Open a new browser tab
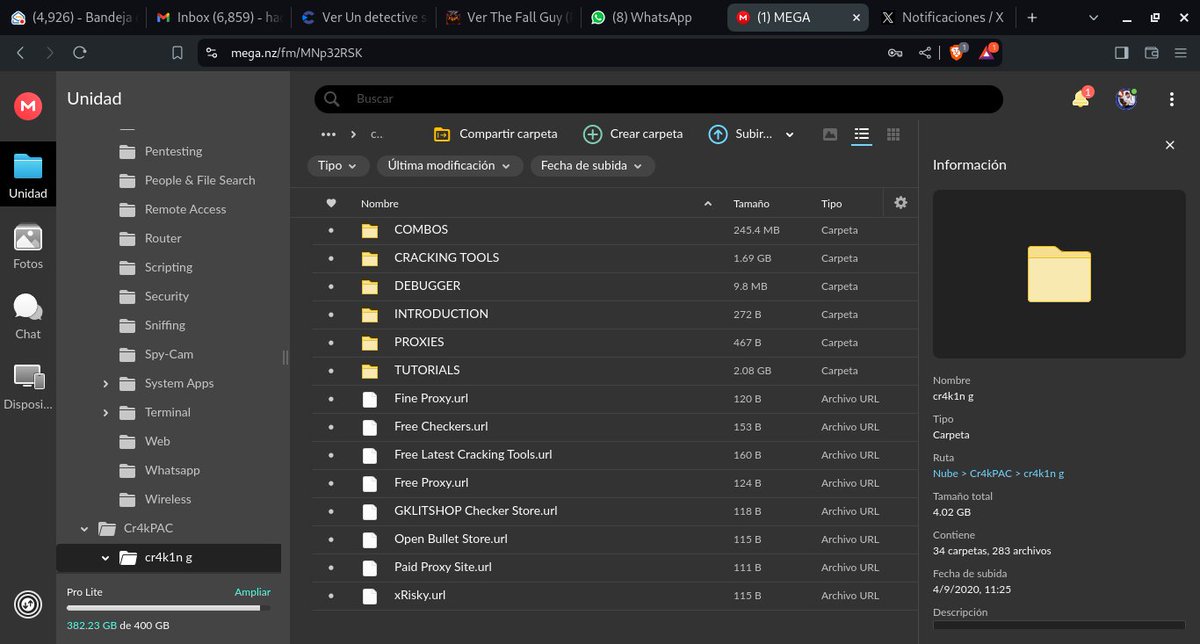The image size is (1200, 644). click(x=1032, y=17)
